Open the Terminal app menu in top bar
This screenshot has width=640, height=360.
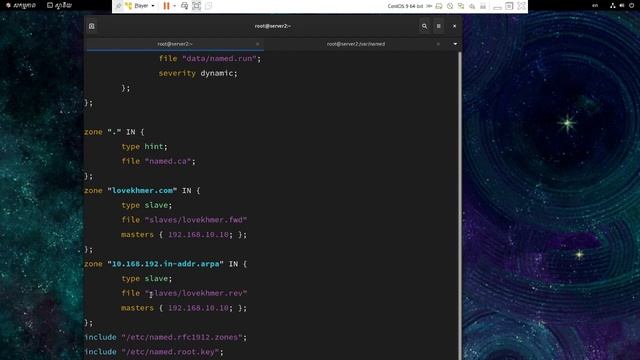pos(59,5)
